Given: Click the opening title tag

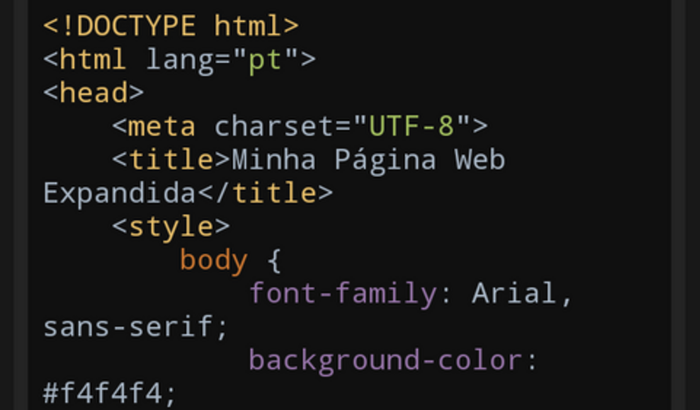Looking at the screenshot, I should (x=171, y=160).
